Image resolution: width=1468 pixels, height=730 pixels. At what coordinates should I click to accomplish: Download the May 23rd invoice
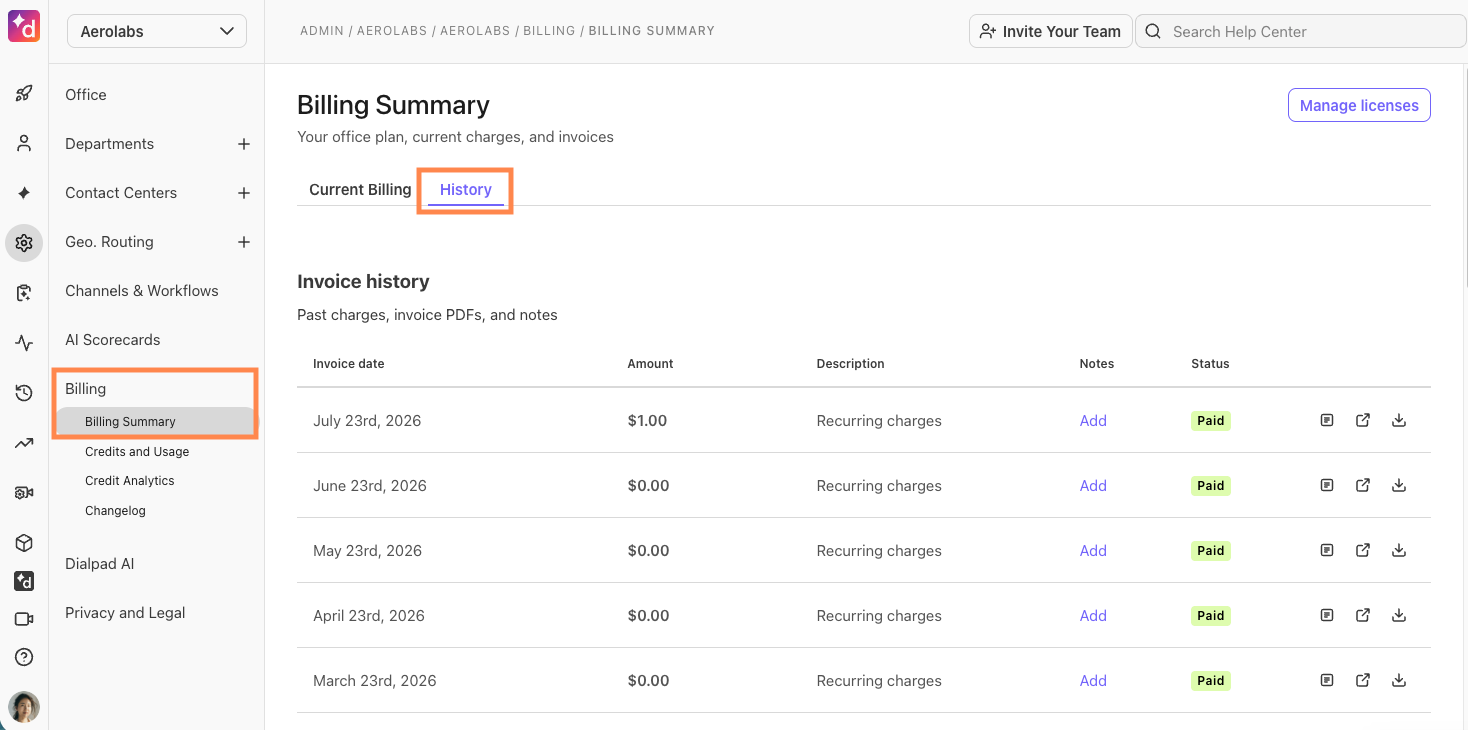[1399, 550]
